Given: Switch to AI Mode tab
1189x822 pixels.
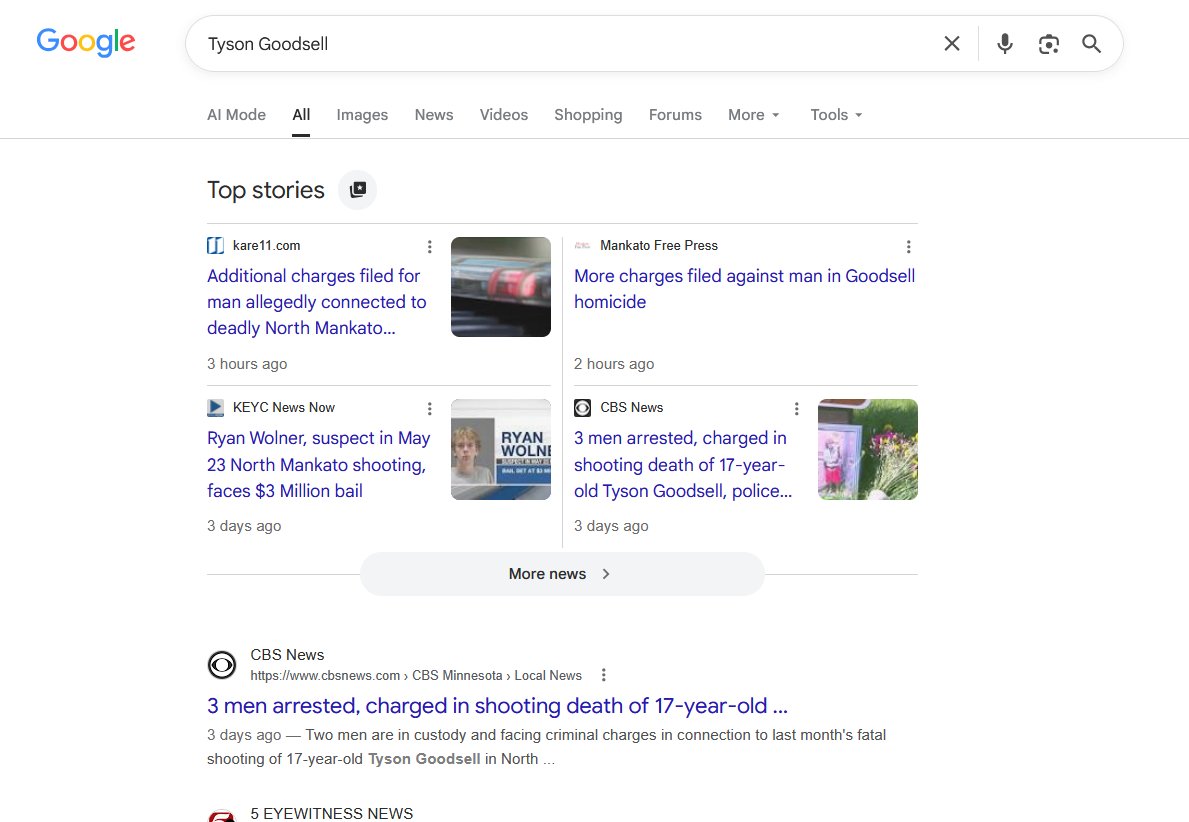Looking at the screenshot, I should pos(237,115).
